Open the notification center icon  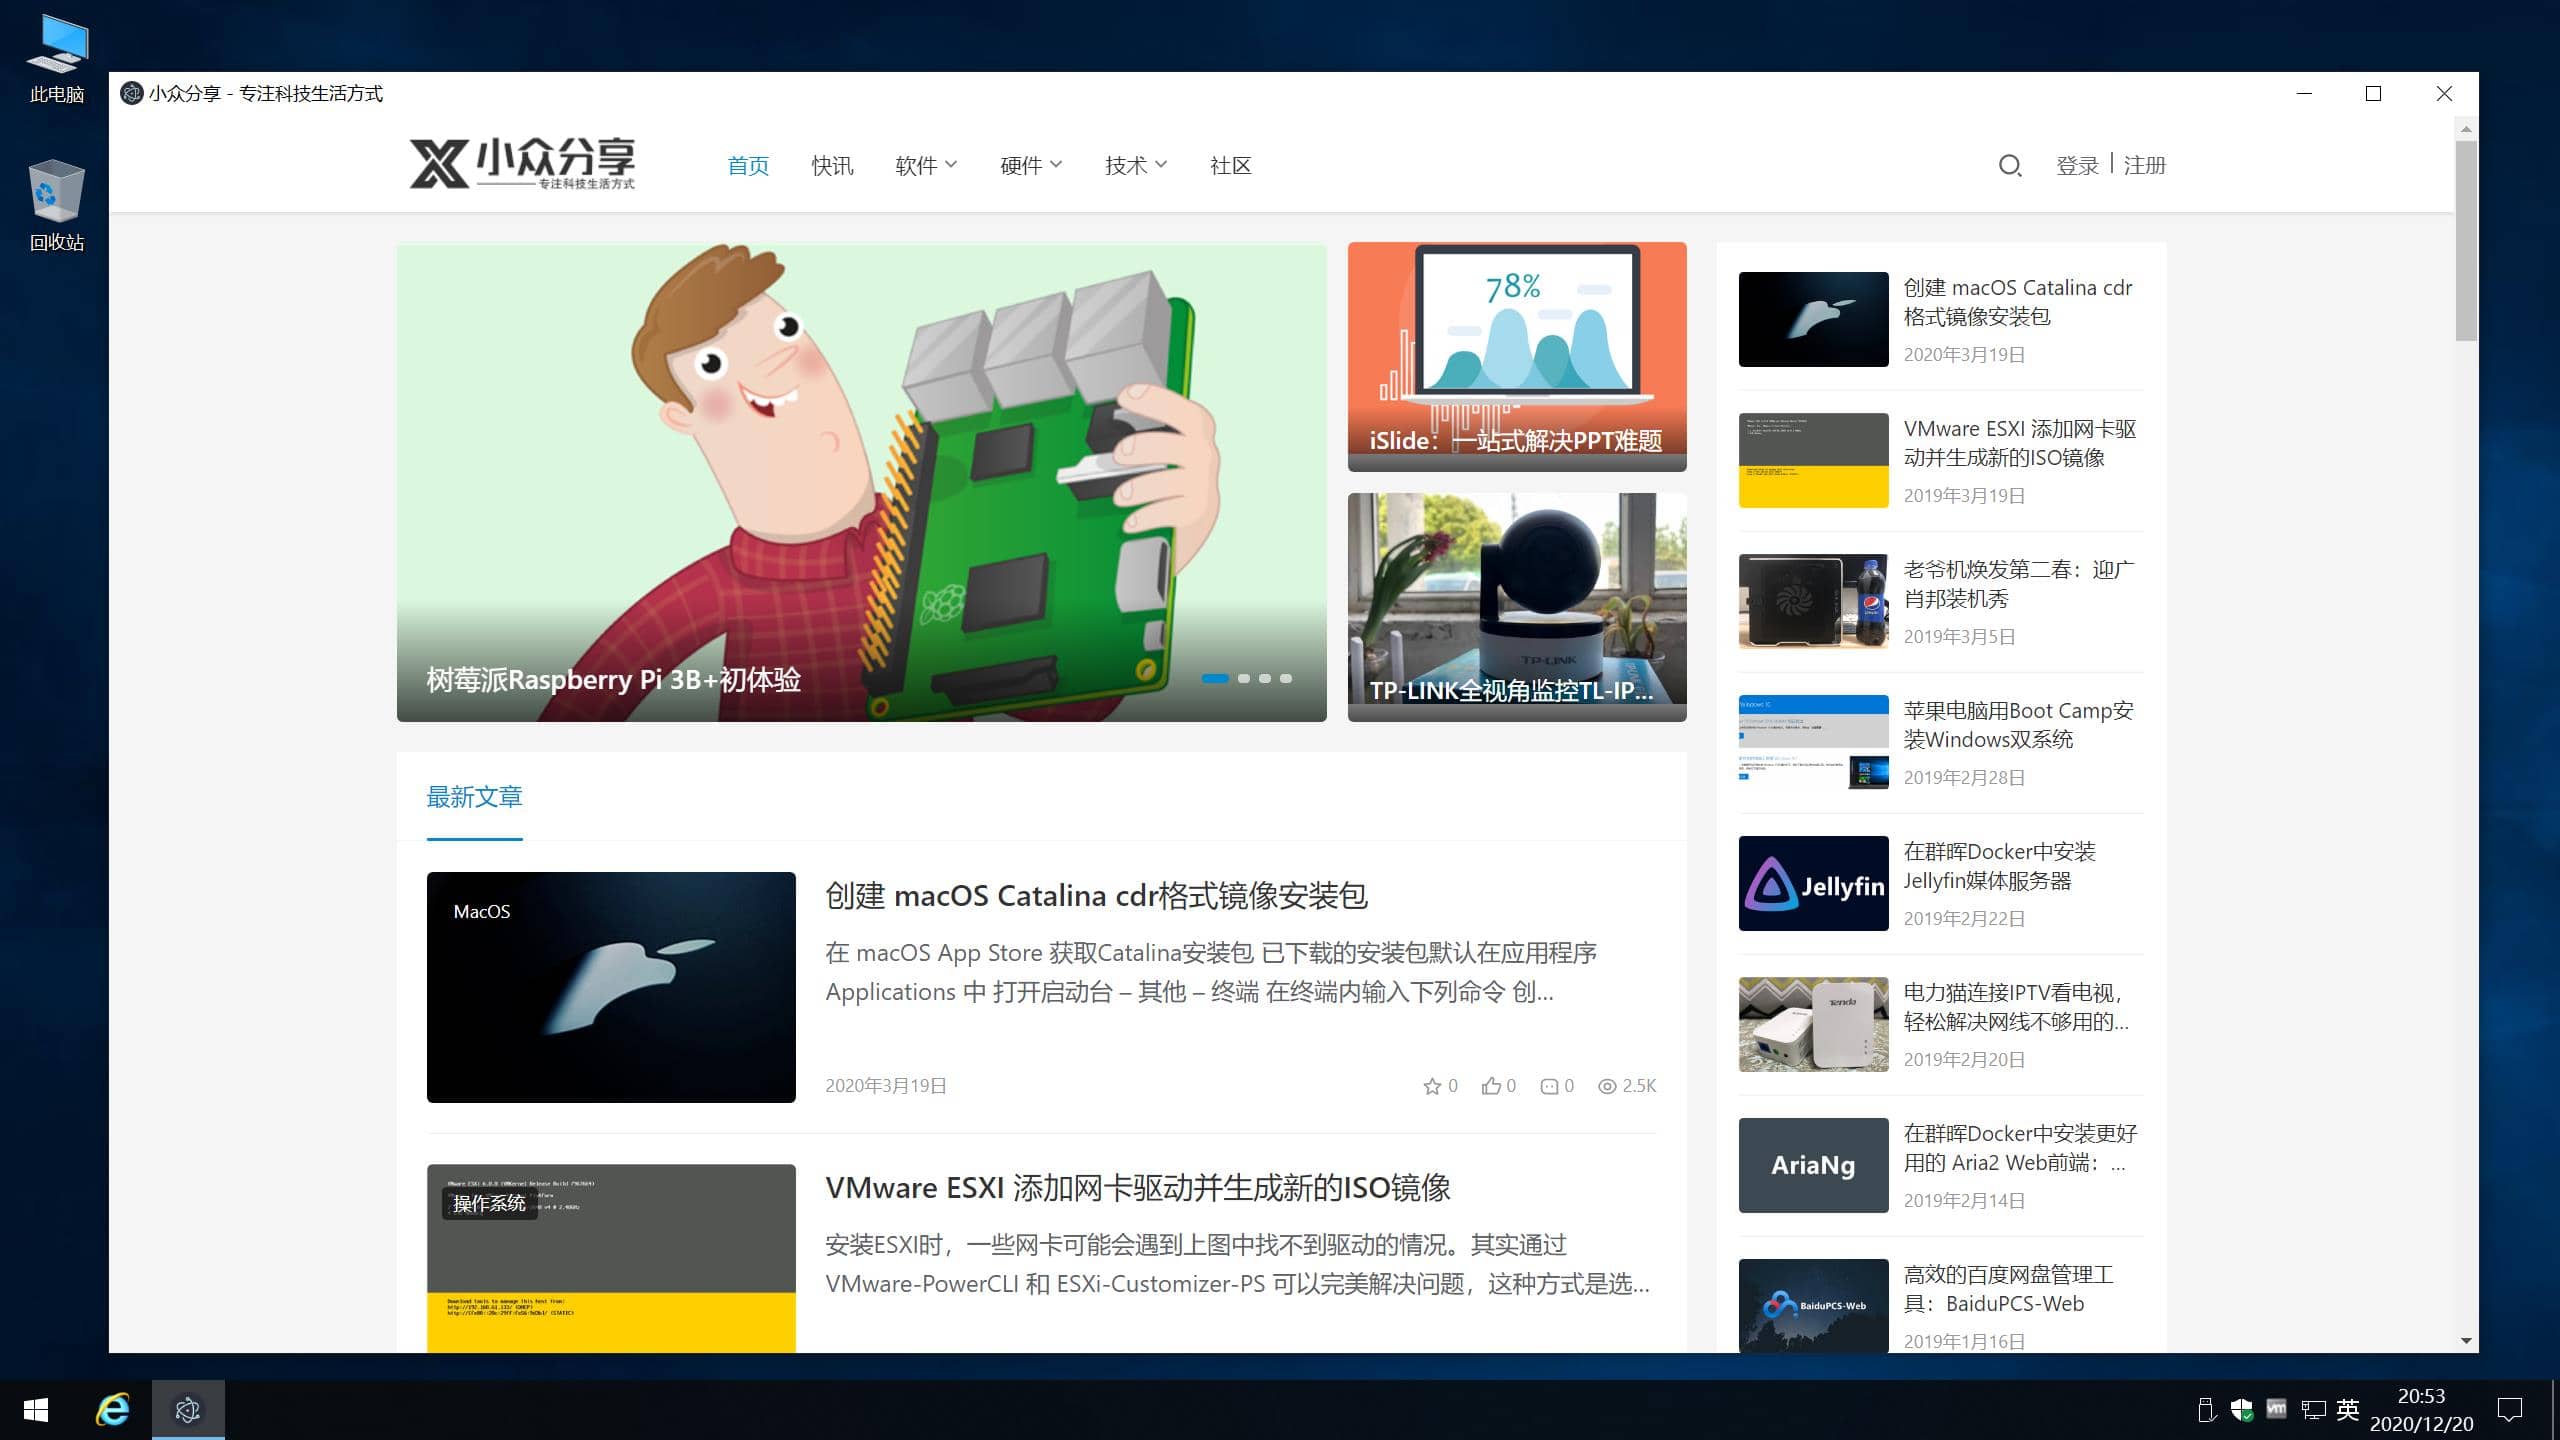pos(2510,1410)
